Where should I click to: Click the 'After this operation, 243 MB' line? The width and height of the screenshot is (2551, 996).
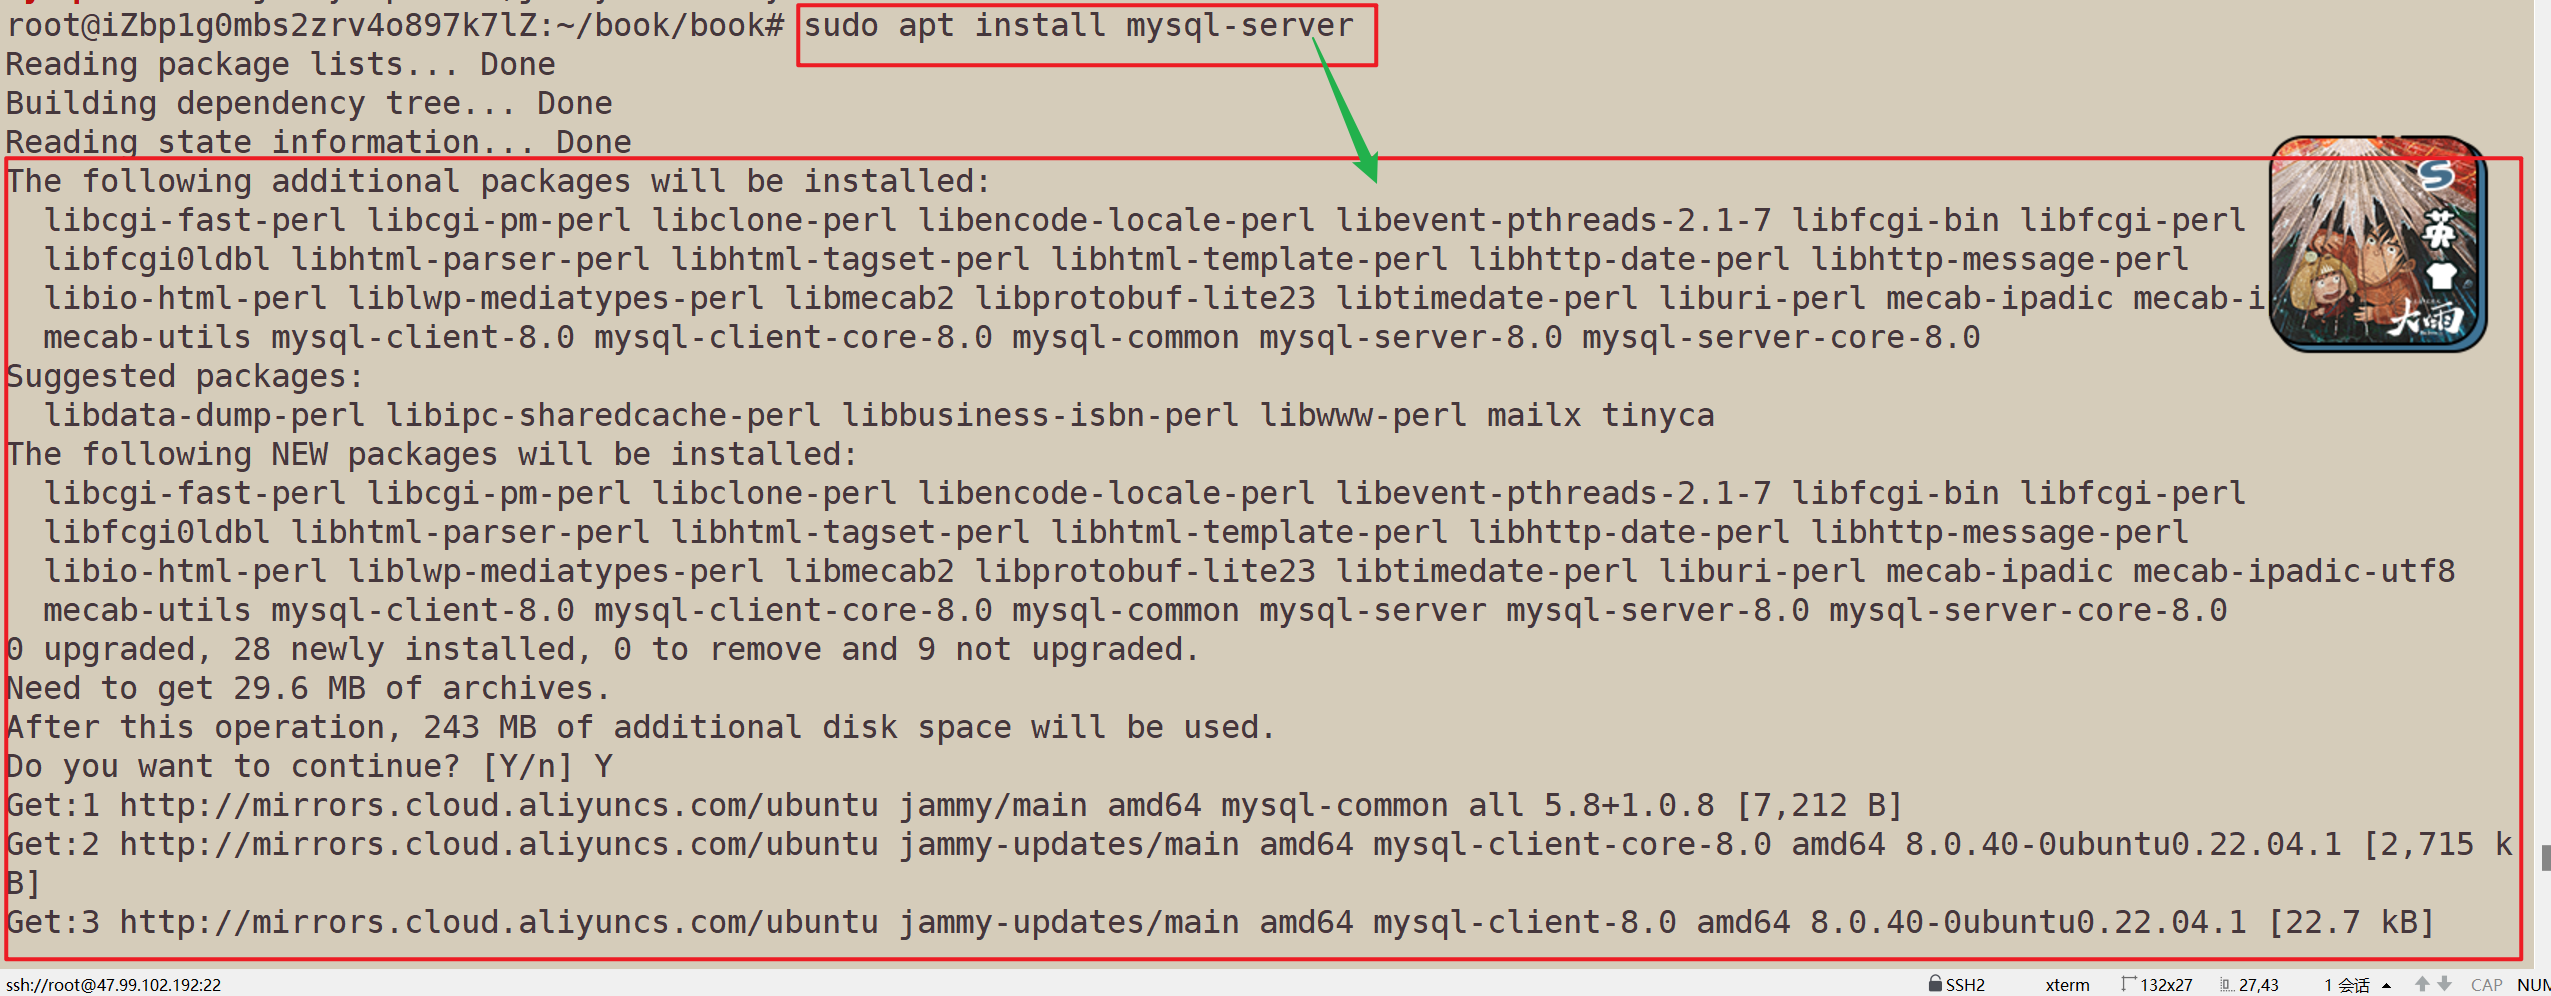[641, 728]
